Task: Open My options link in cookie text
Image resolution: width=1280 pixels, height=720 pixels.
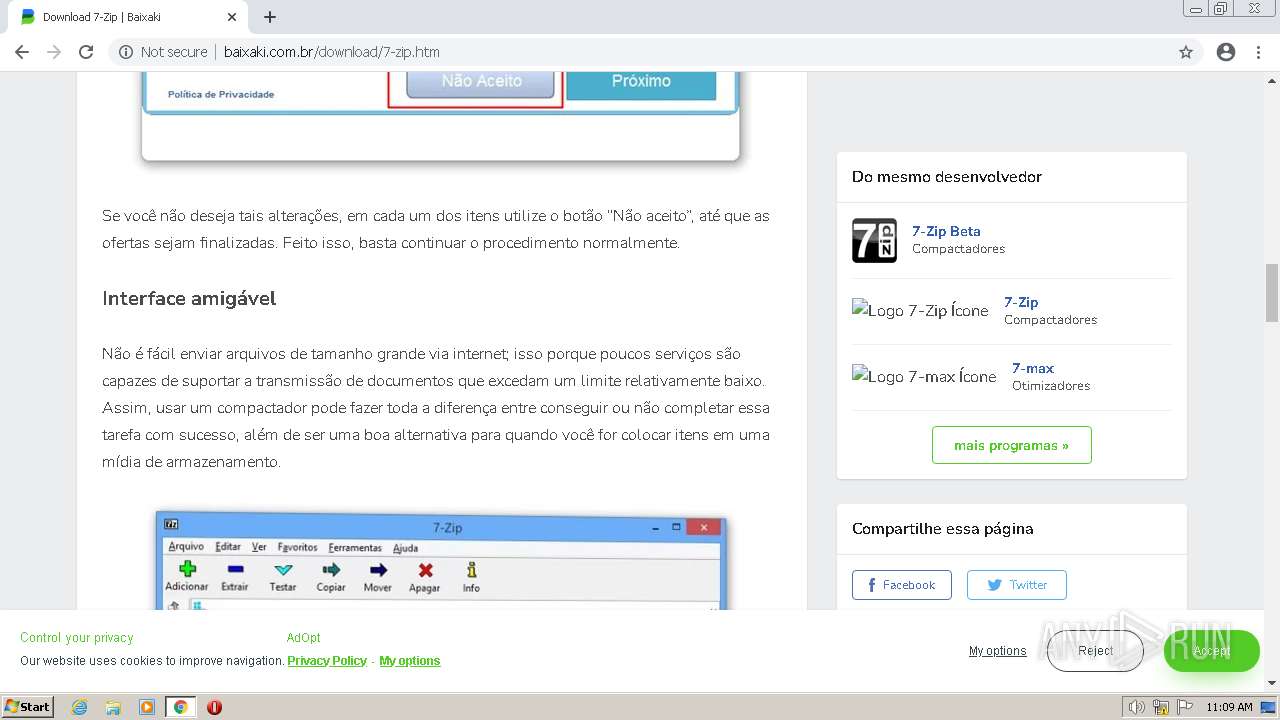Action: tap(410, 661)
